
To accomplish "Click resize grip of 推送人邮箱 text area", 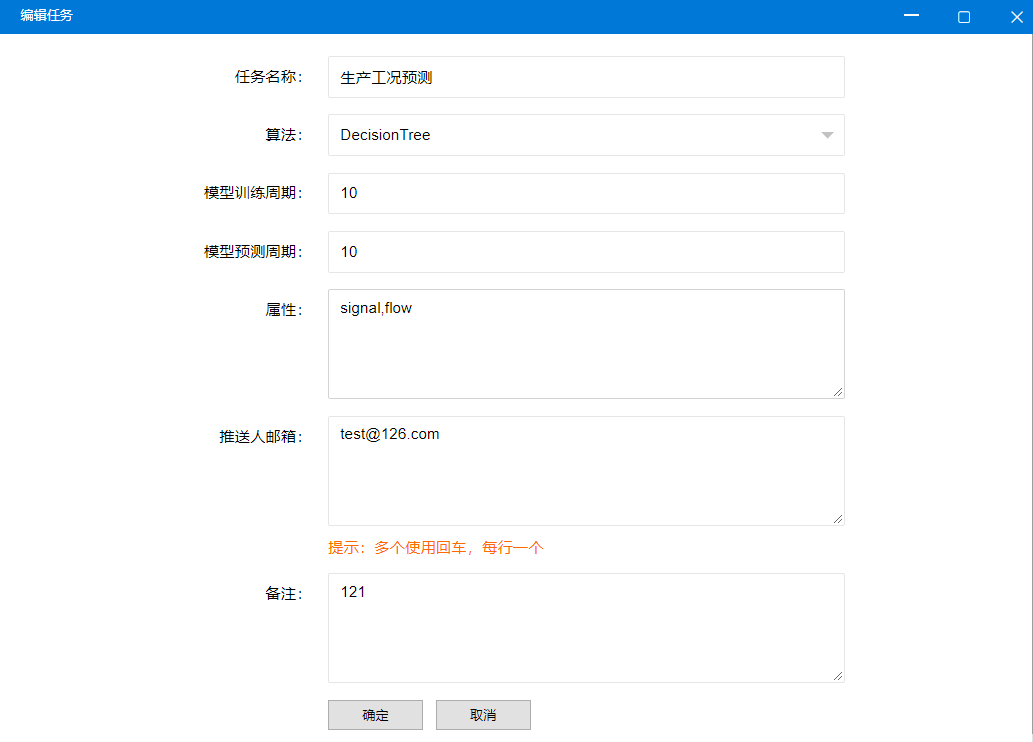I will [x=838, y=519].
